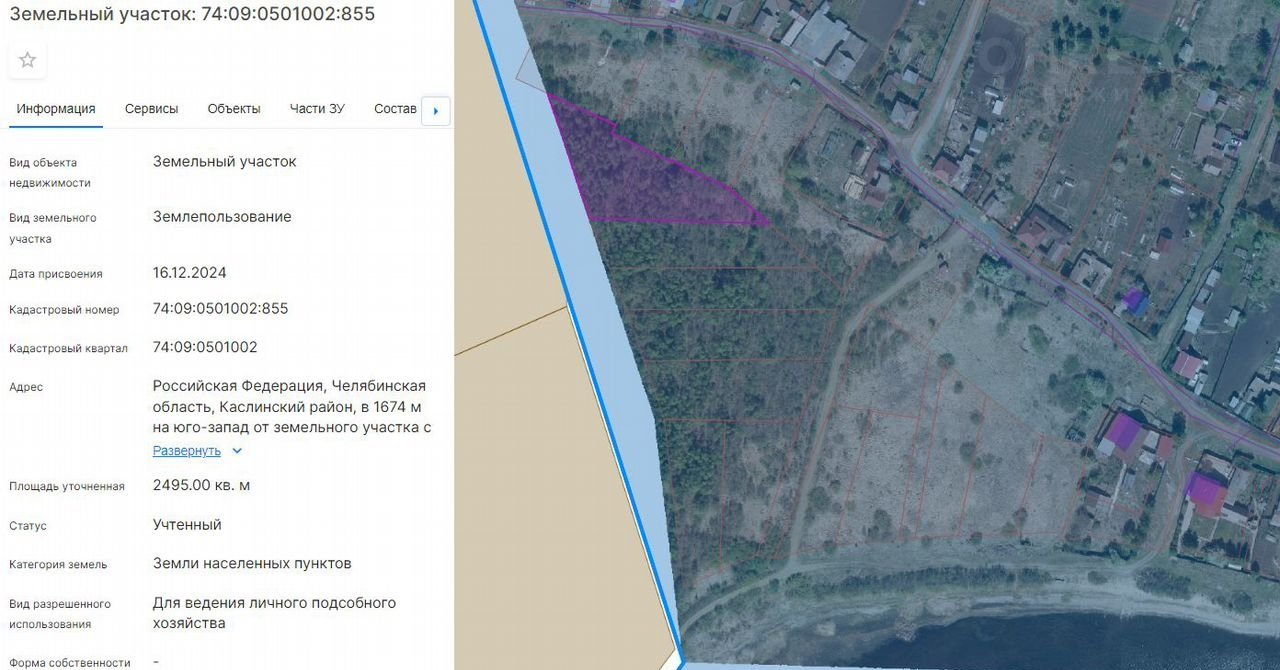Click the assignment date 16.12.2024

190,273
